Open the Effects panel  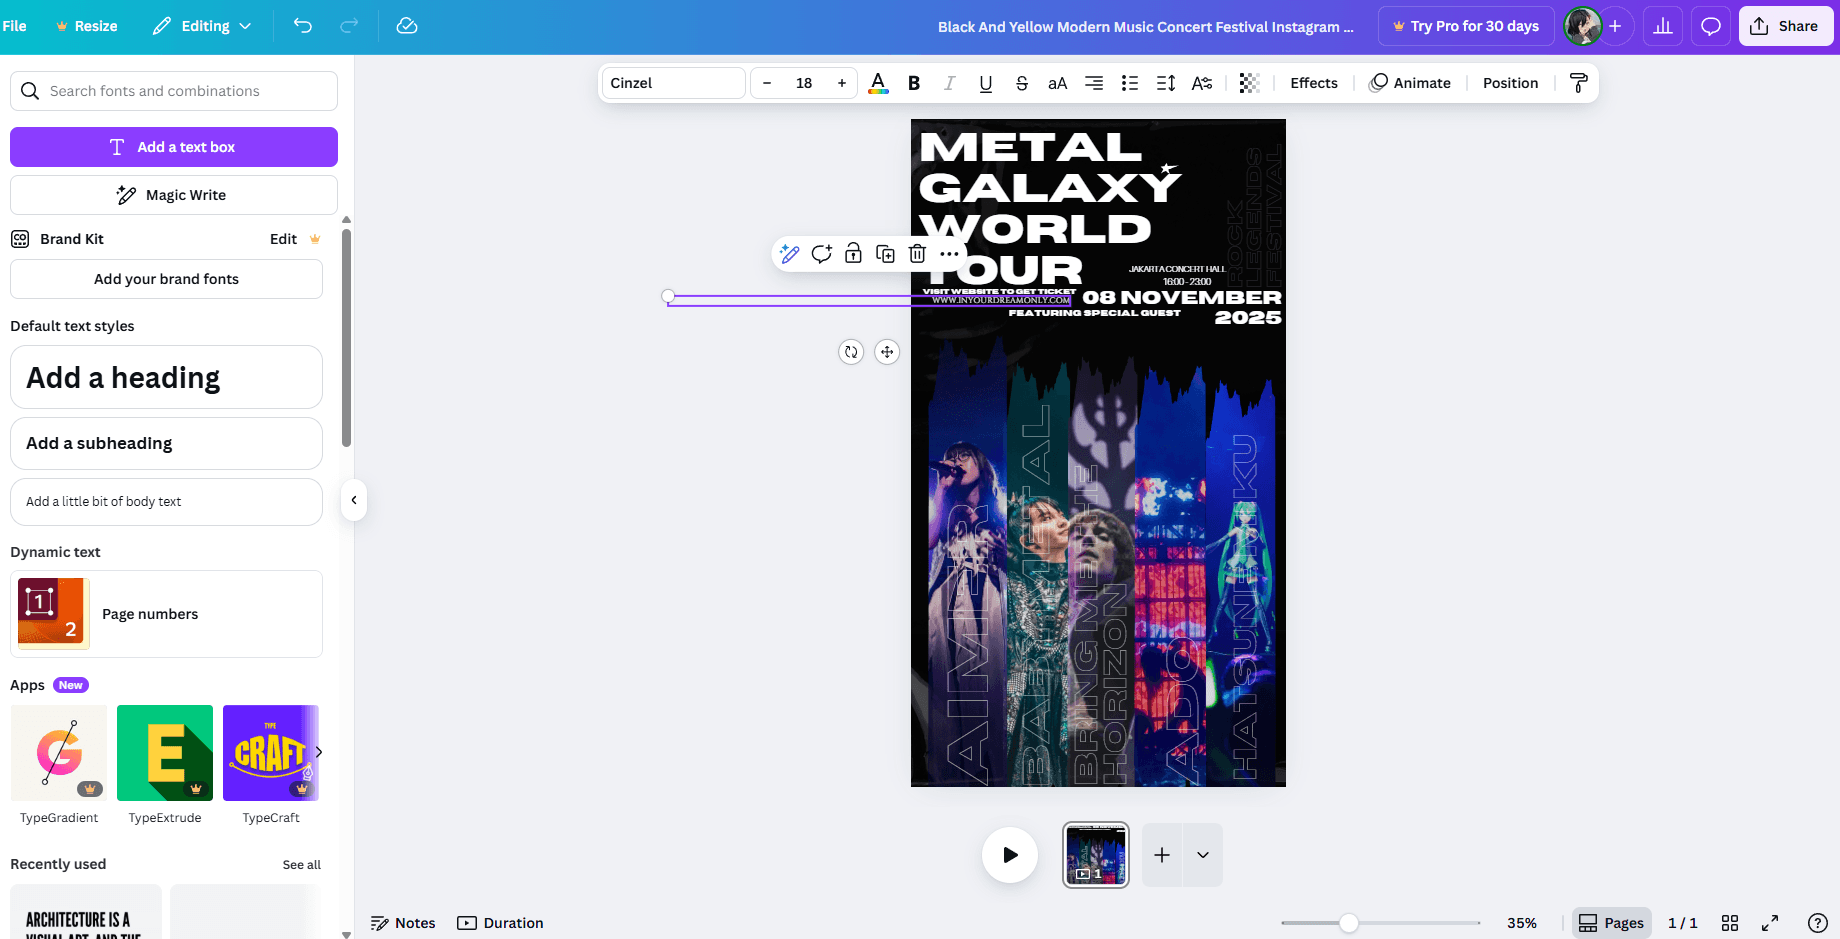click(x=1313, y=83)
